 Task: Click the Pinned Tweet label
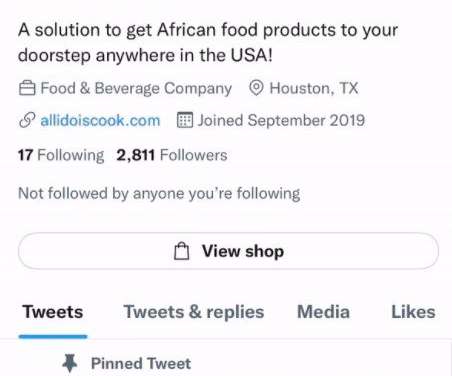(x=141, y=363)
